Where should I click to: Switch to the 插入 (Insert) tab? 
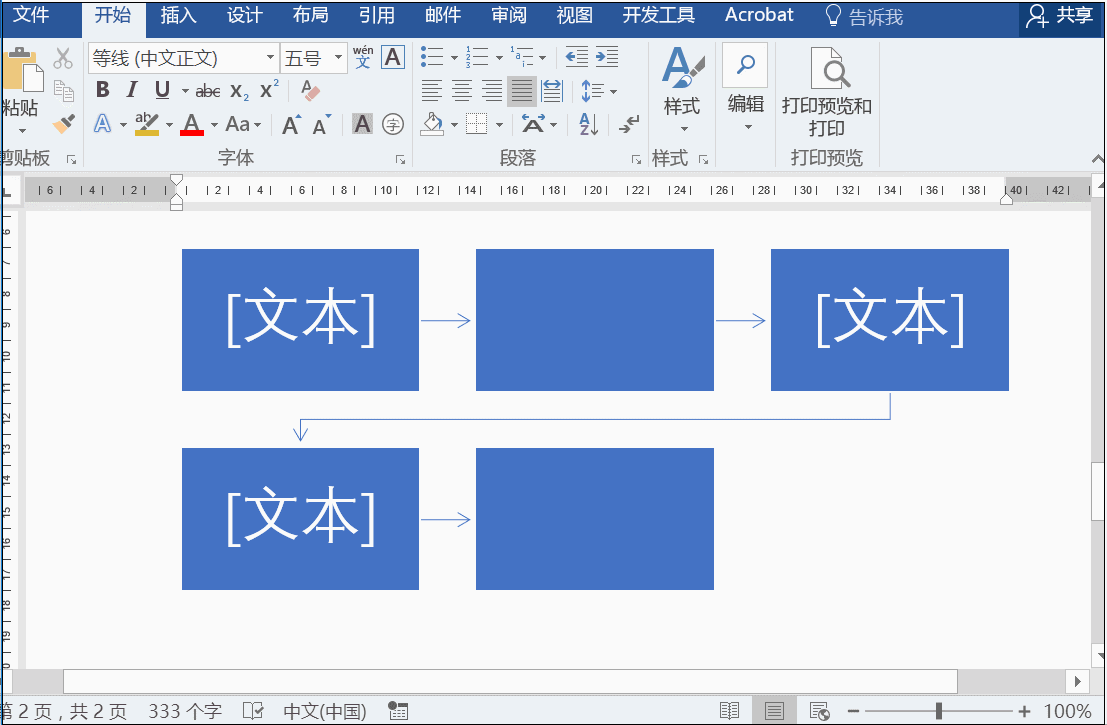[x=178, y=15]
